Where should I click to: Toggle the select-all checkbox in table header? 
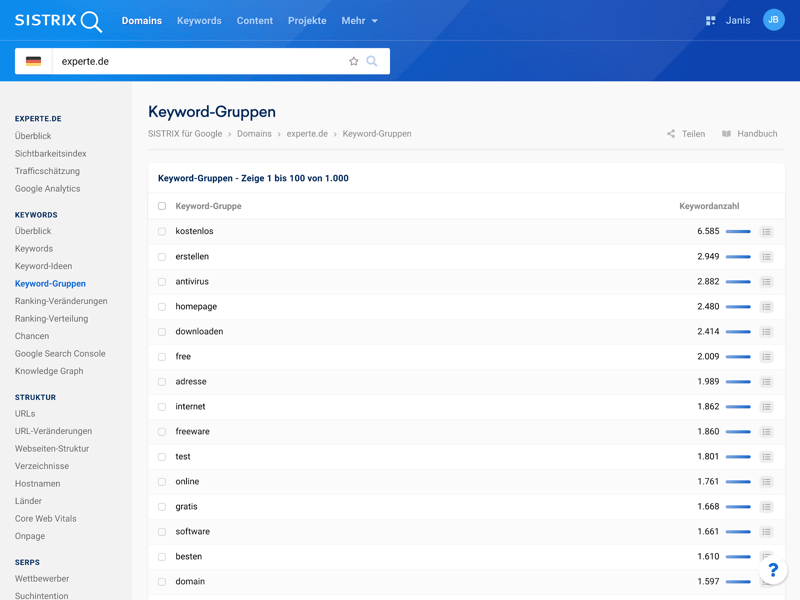click(x=162, y=206)
